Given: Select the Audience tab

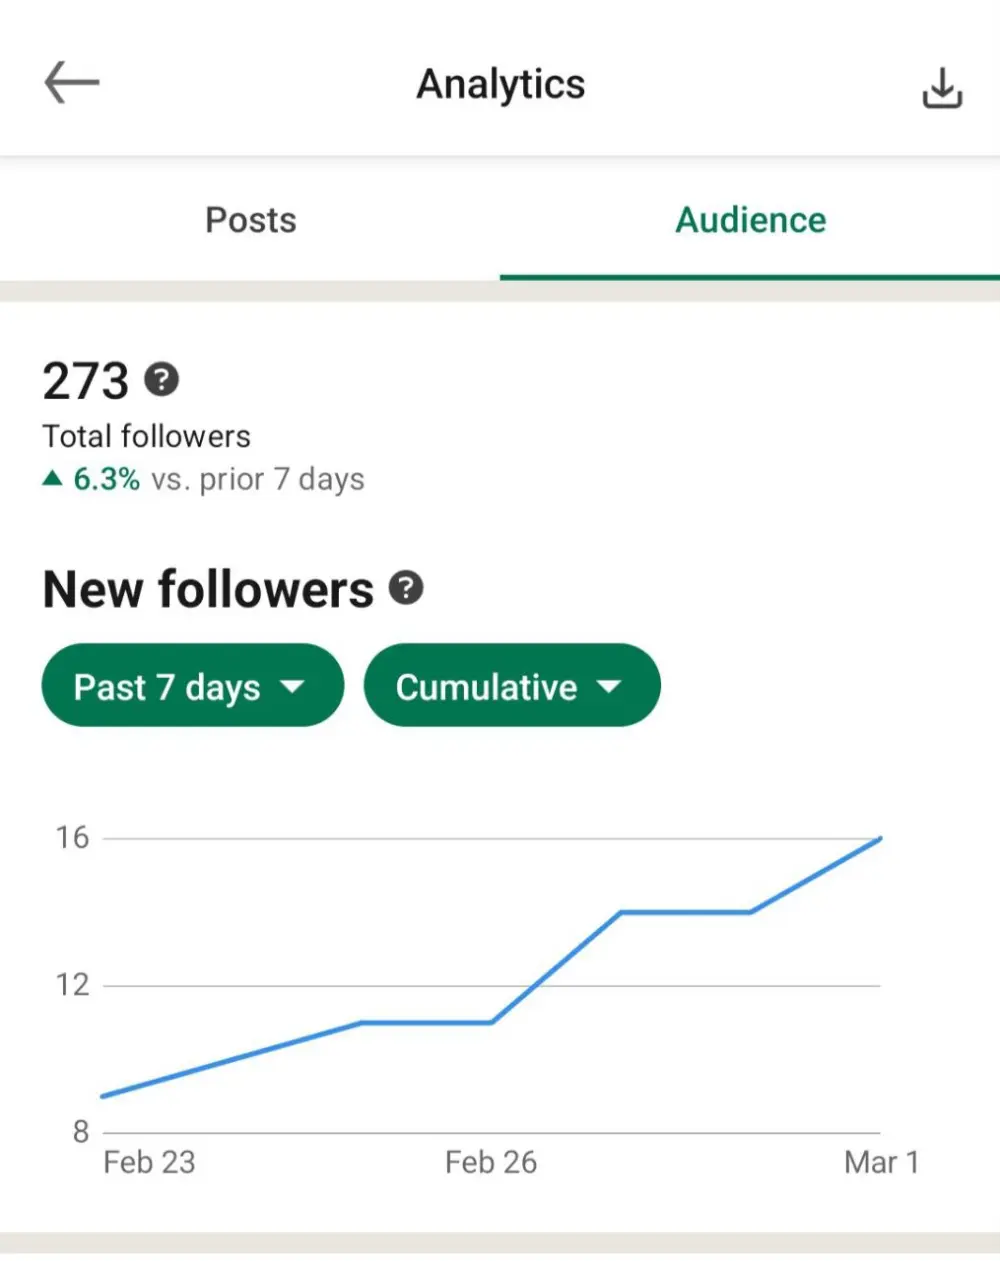Looking at the screenshot, I should [x=750, y=220].
